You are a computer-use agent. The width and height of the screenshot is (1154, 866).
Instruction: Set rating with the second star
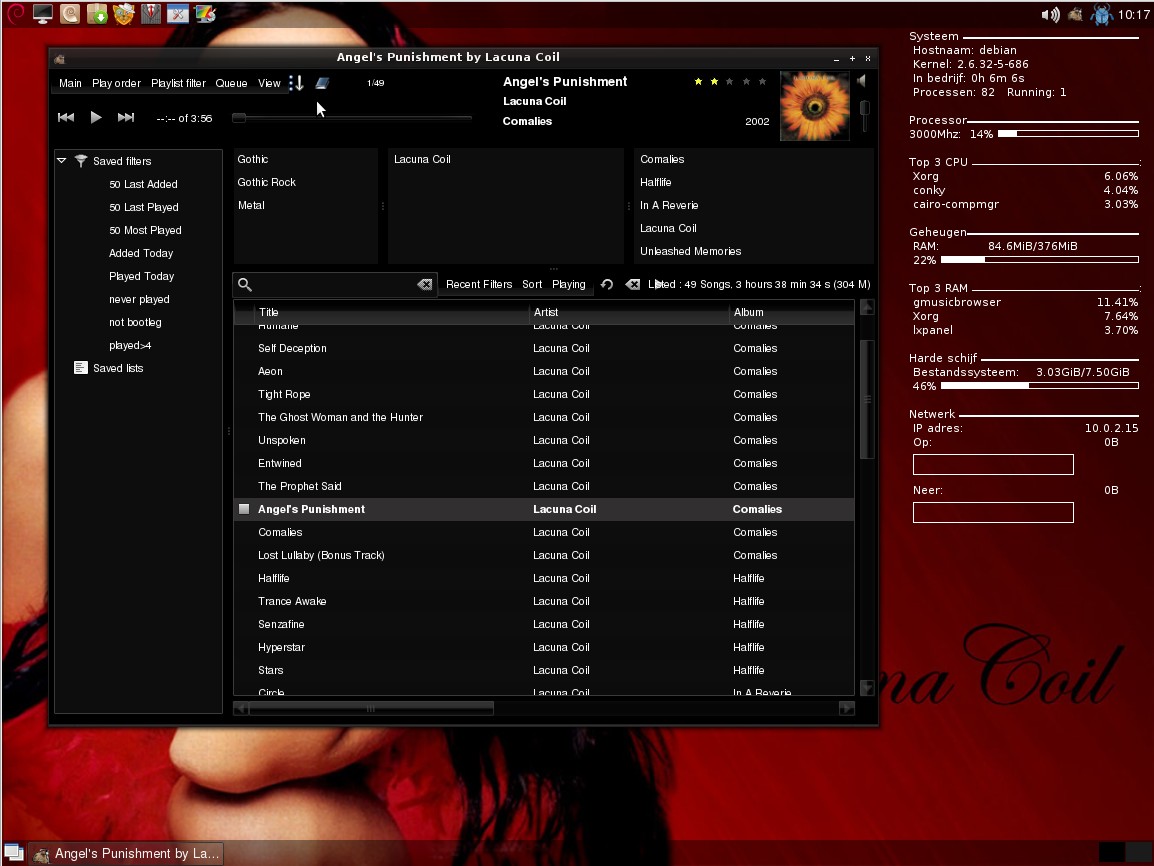714,82
